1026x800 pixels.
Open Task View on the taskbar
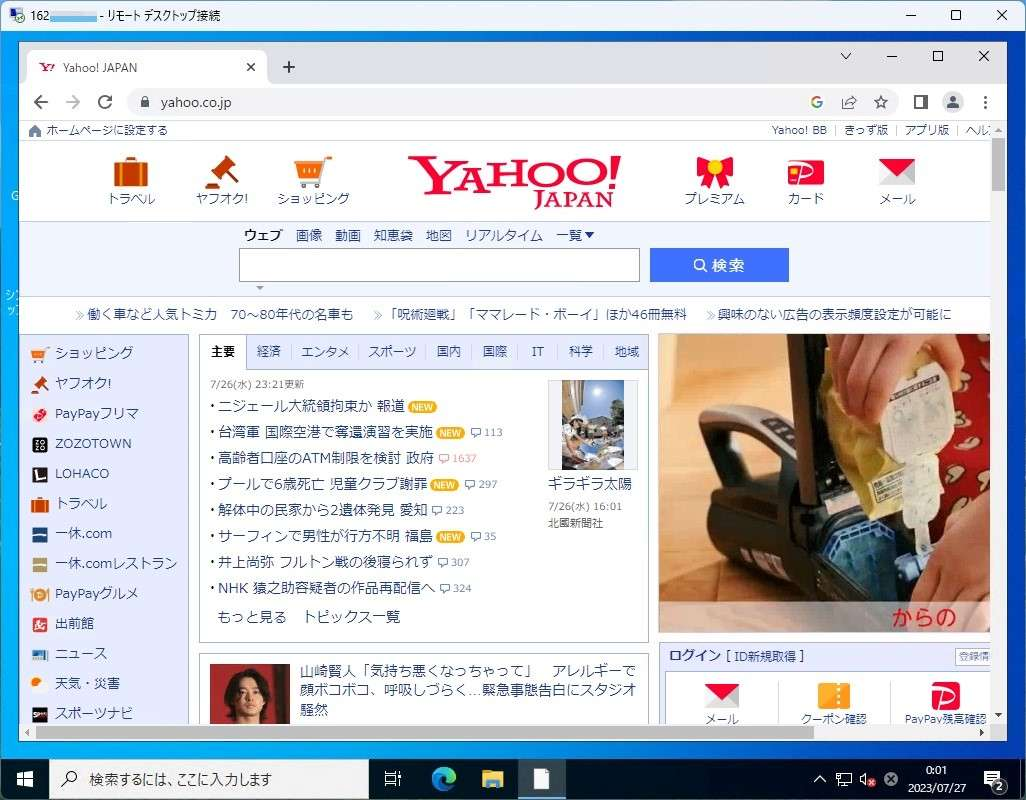tap(393, 778)
